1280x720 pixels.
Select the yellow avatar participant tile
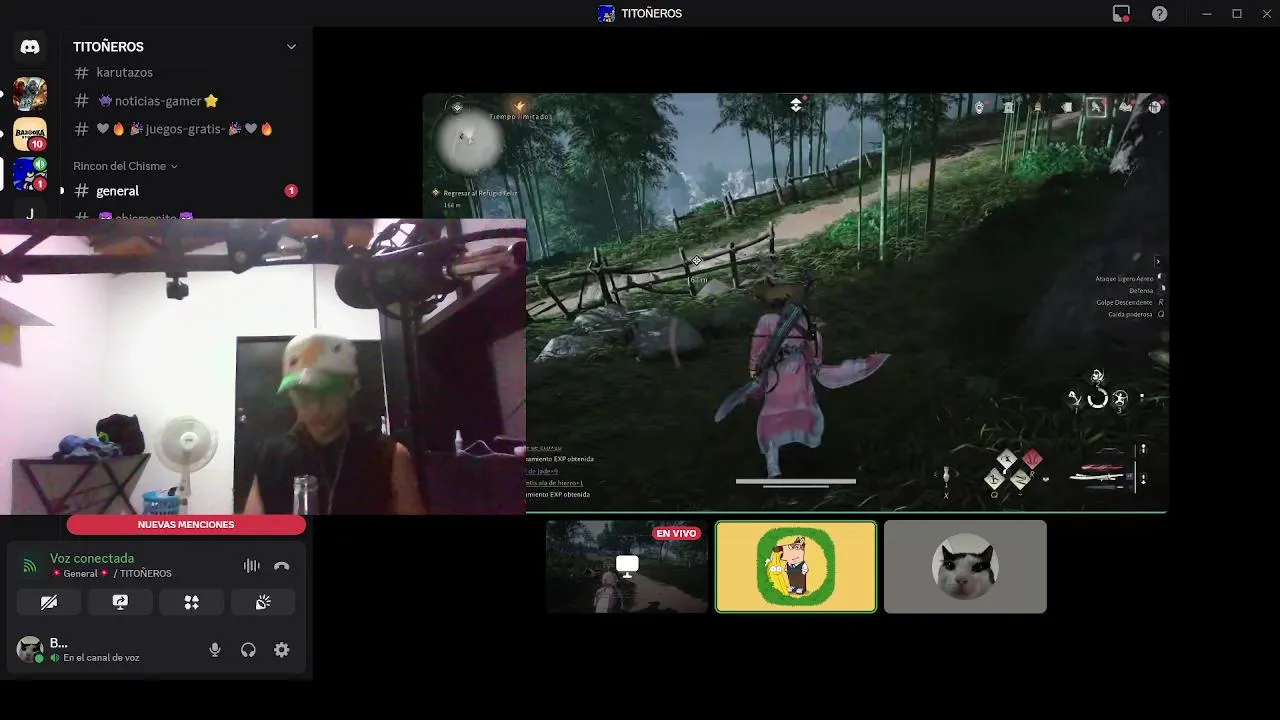[x=796, y=566]
